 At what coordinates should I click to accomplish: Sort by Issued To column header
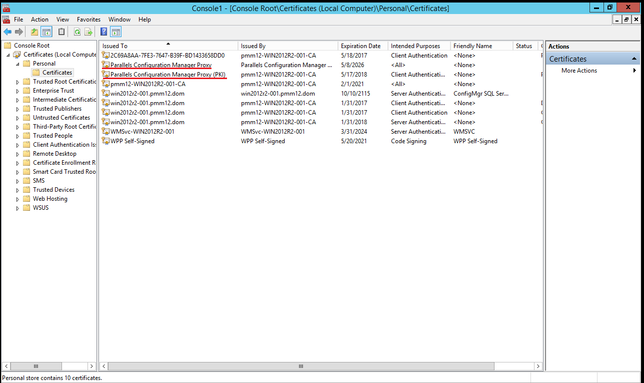[168, 46]
